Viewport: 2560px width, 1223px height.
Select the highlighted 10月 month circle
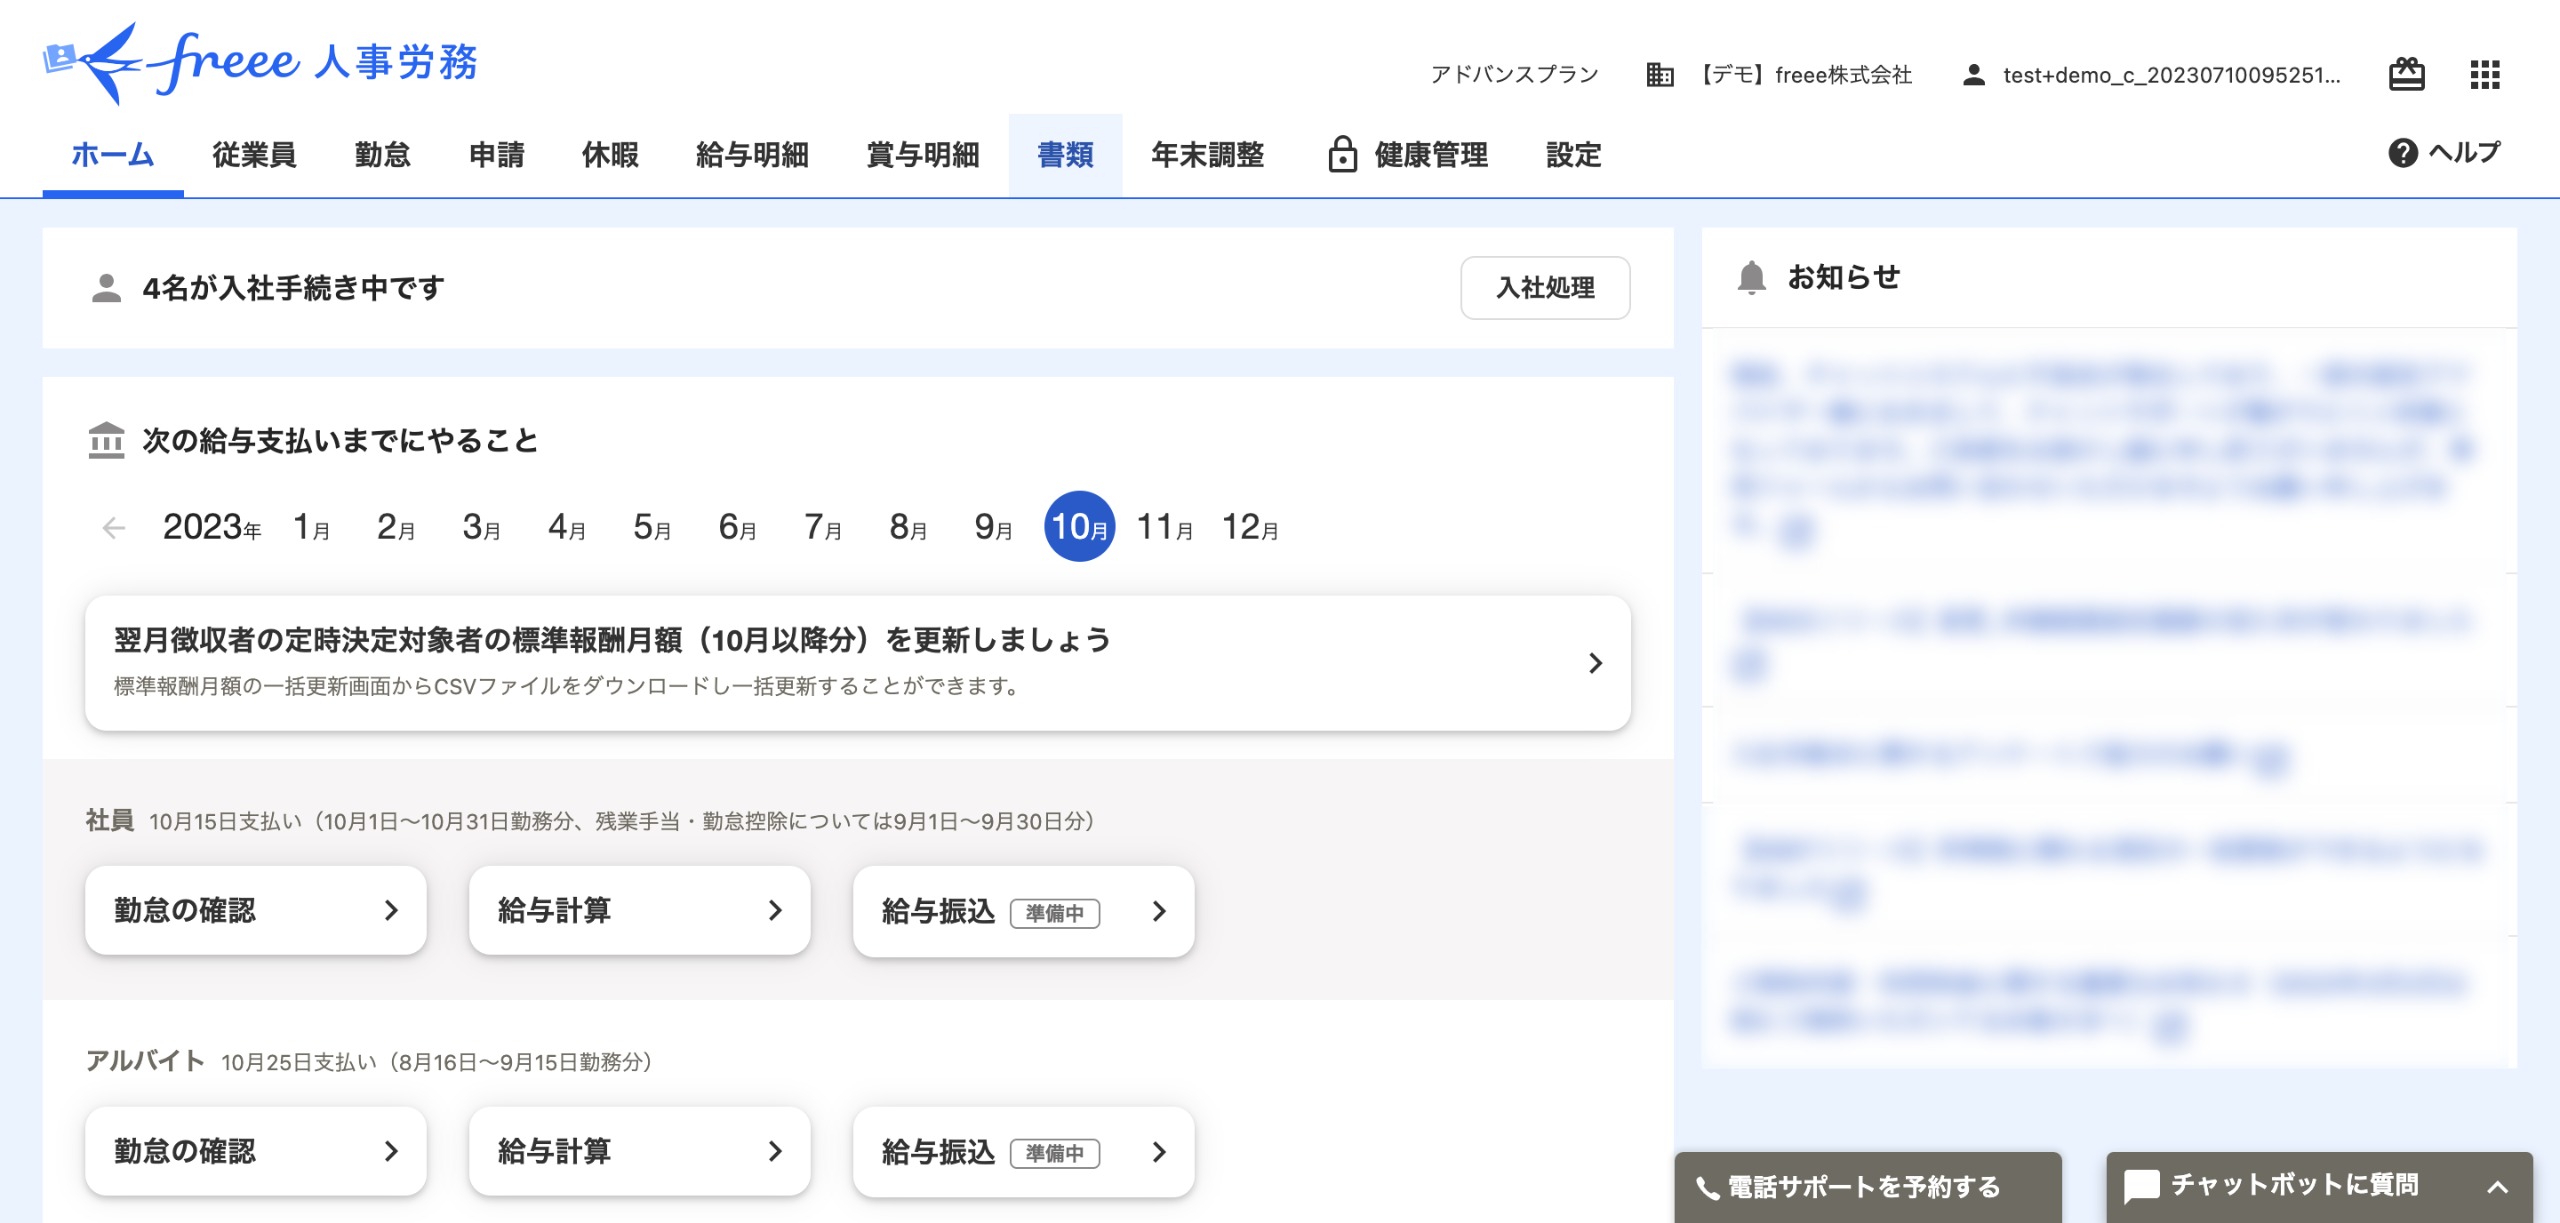click(x=1079, y=527)
